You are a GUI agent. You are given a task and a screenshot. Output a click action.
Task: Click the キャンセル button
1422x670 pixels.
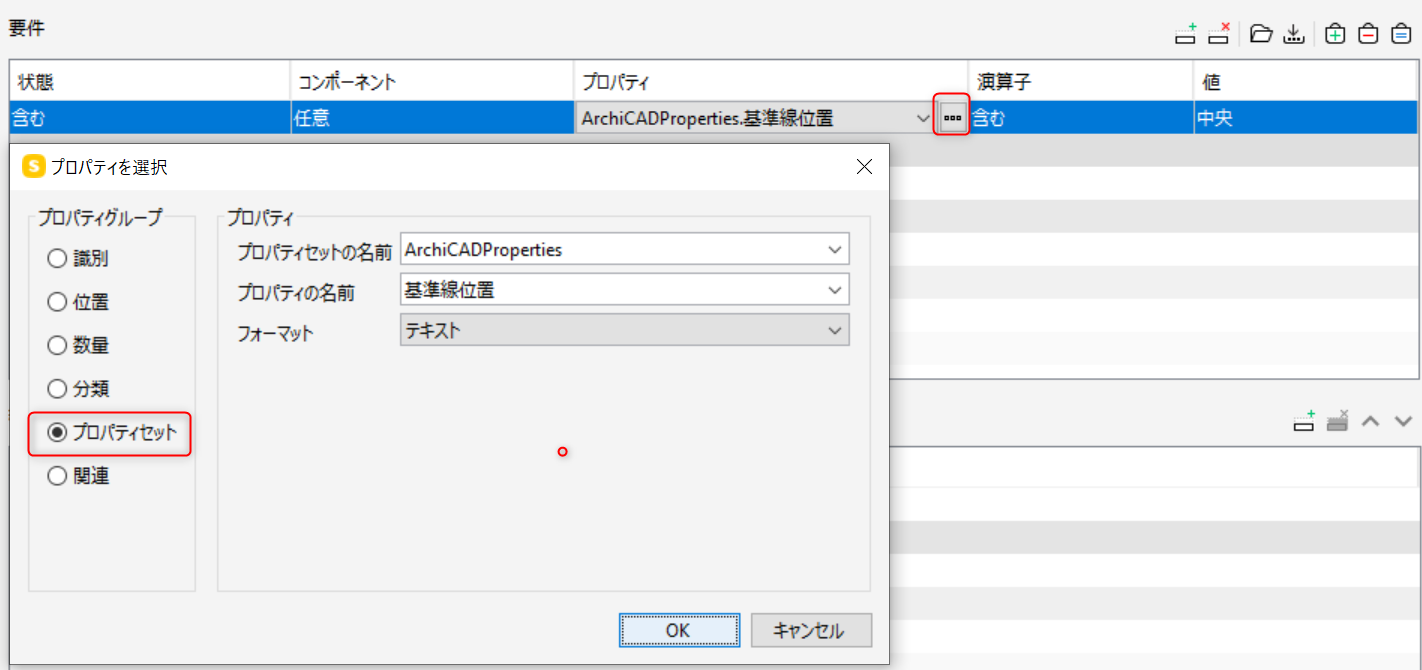pos(811,631)
